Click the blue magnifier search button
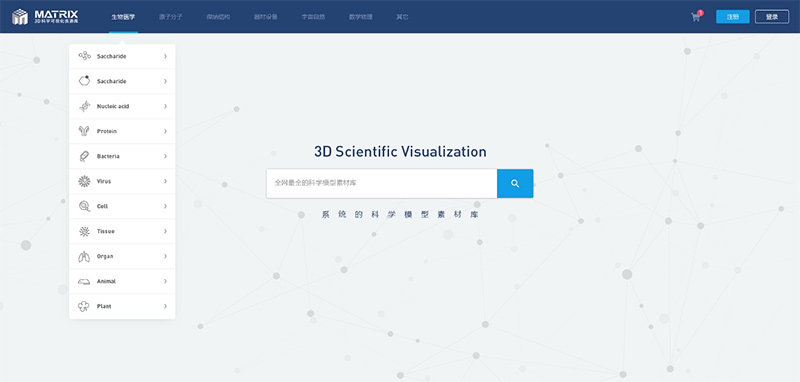This screenshot has height=382, width=800. click(x=515, y=184)
